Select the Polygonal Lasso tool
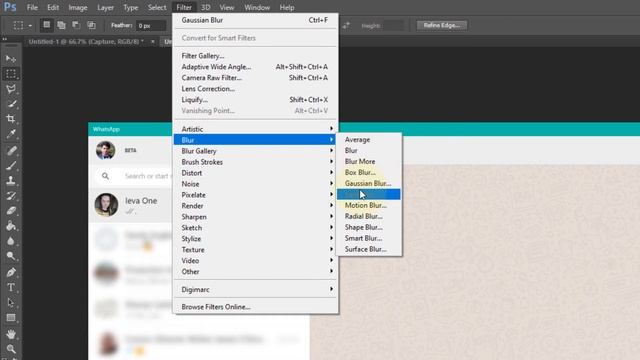The image size is (640, 360). tap(11, 89)
